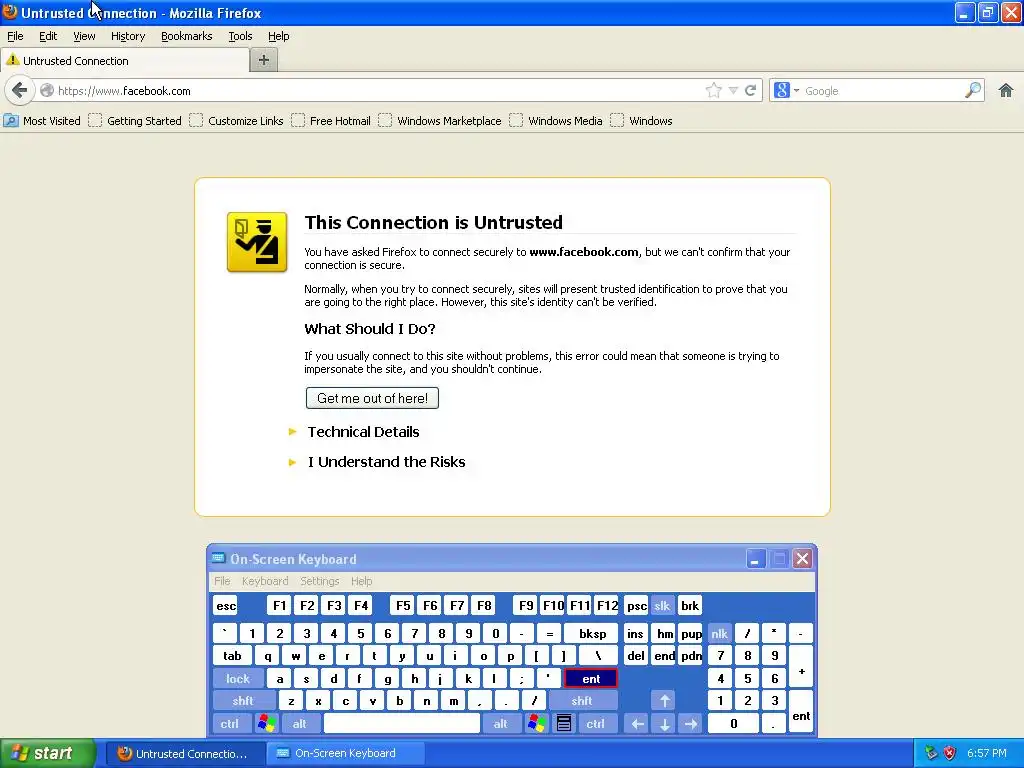Screen dimensions: 1024x768
Task: Toggle the slk (scroll lock) key
Action: pos(662,605)
